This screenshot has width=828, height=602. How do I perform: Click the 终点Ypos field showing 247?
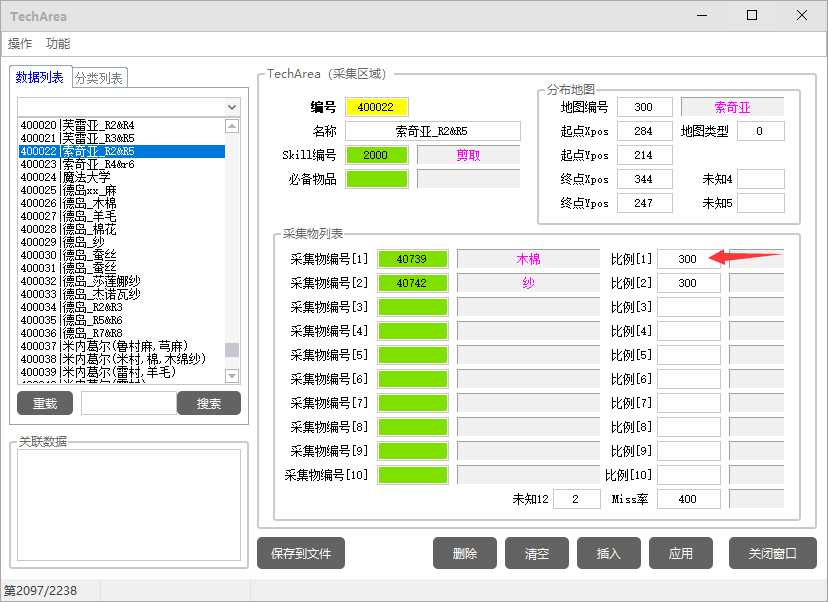[644, 203]
